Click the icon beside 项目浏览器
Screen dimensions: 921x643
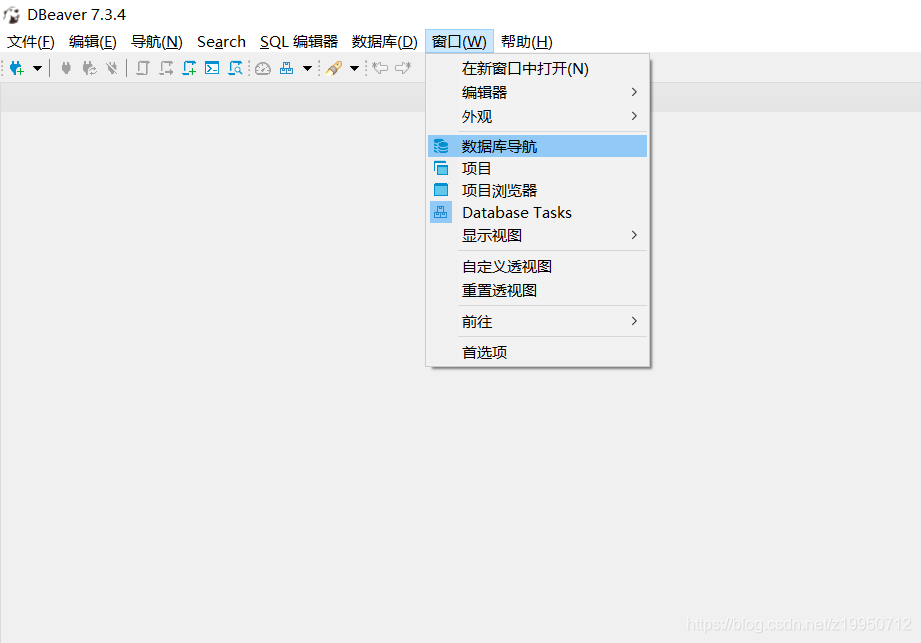point(441,190)
